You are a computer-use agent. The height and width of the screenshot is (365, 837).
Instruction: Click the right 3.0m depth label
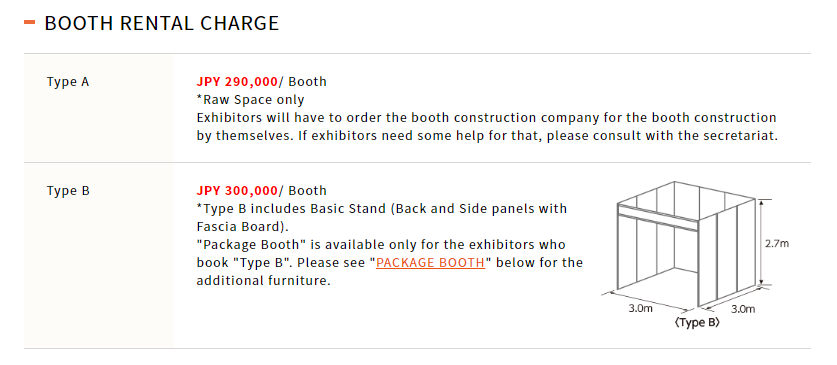point(743,309)
